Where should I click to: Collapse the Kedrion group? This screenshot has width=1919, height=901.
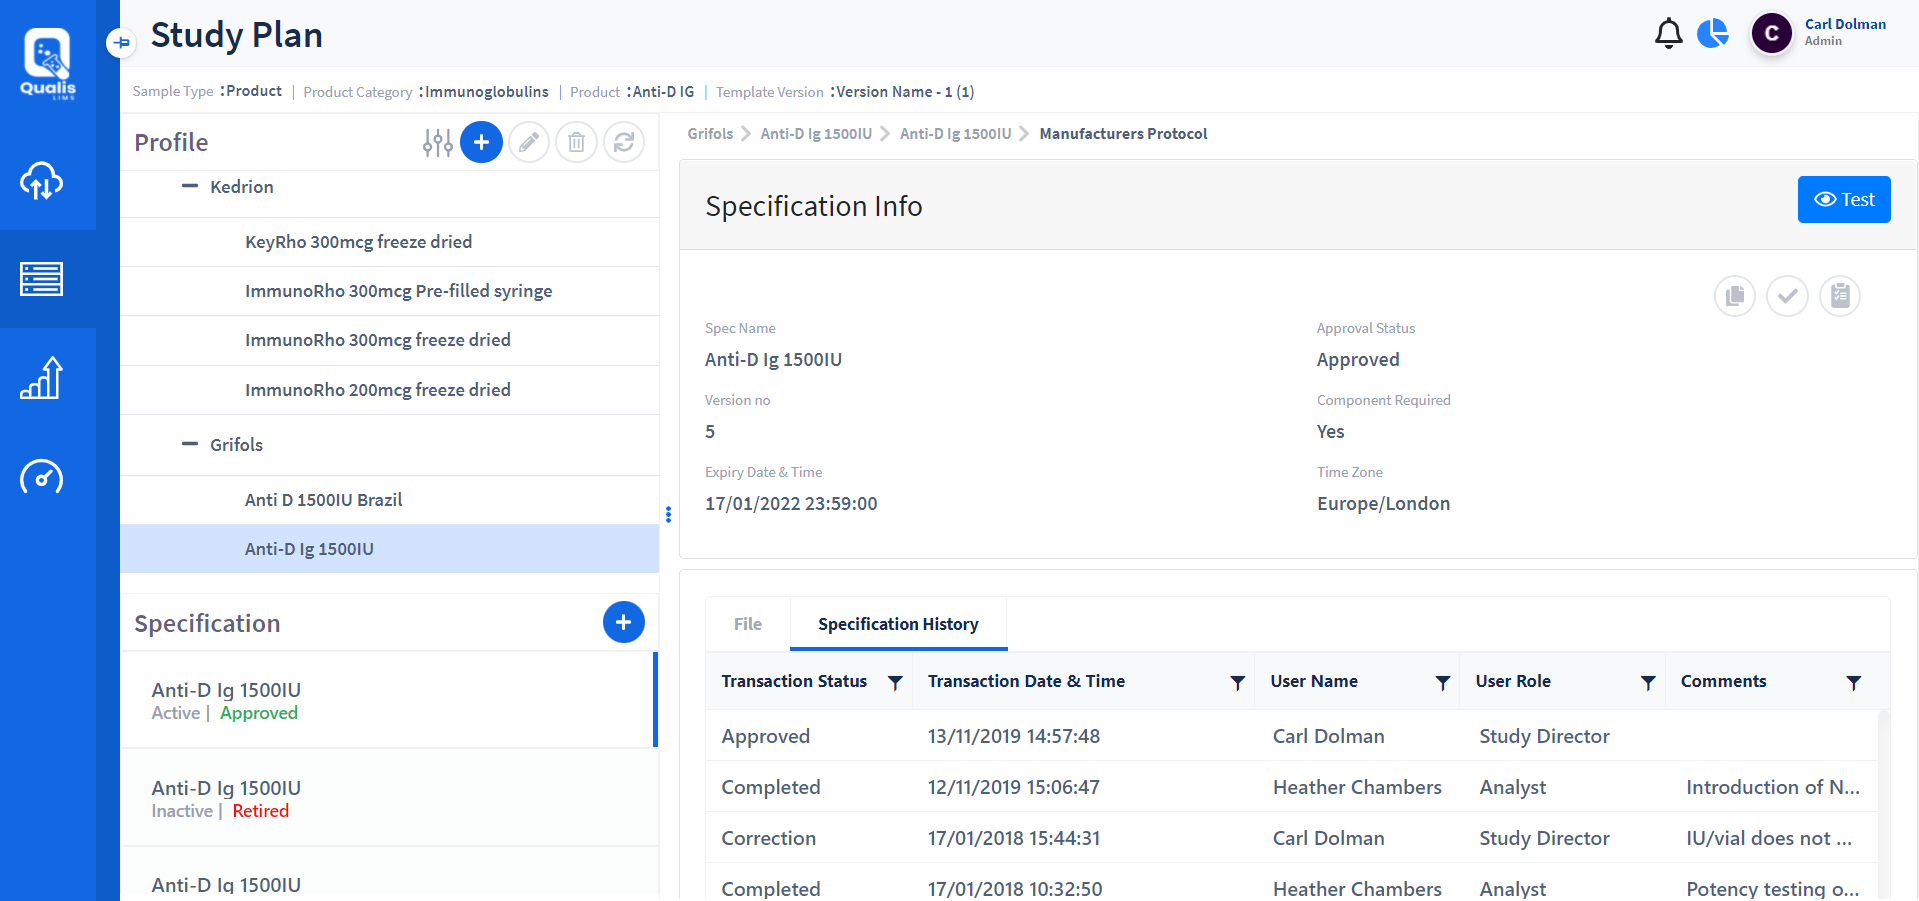pos(190,186)
